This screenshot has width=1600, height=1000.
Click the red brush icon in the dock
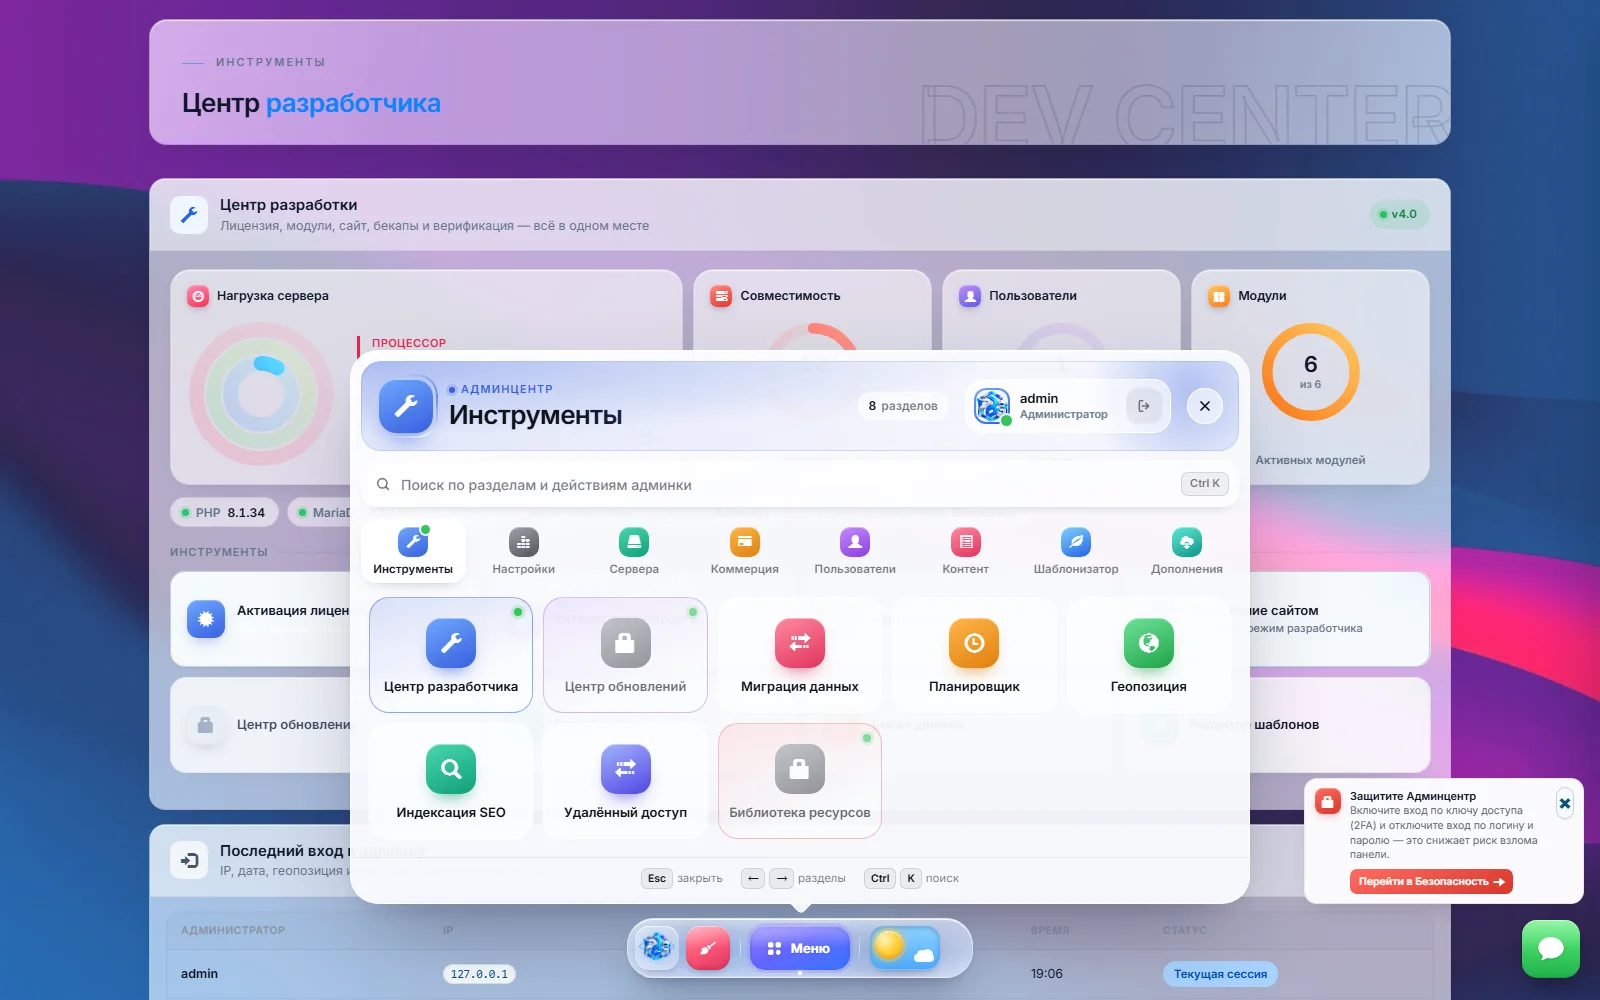708,948
